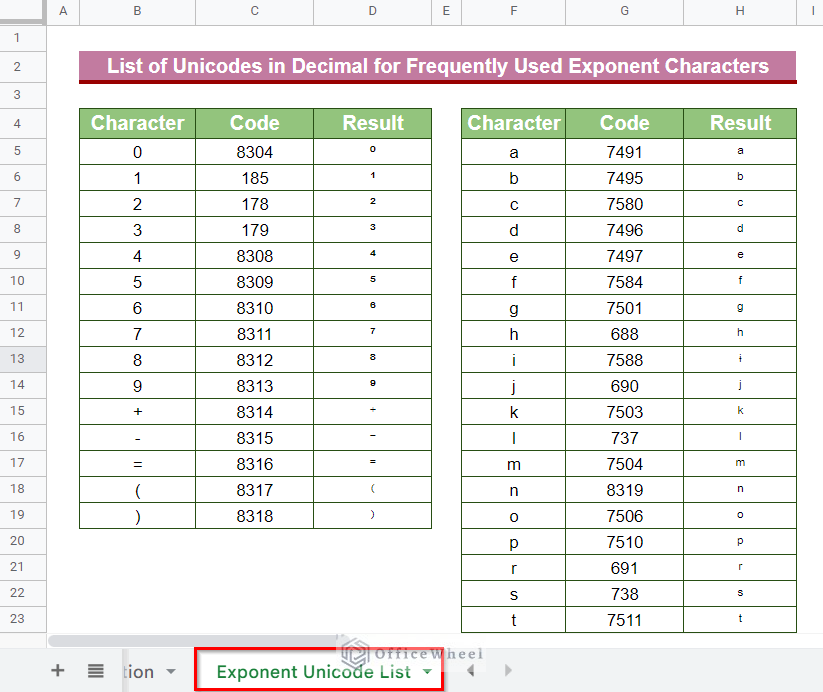Screen dimensions: 823x692
Task: Select column header C
Action: [x=253, y=12]
